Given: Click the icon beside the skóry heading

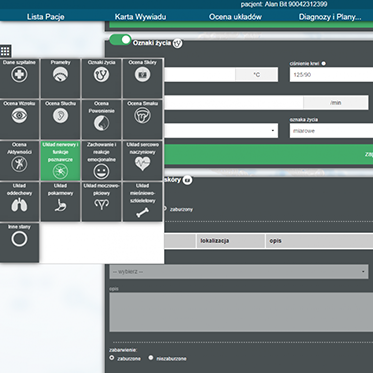Looking at the screenshot, I should click(188, 180).
